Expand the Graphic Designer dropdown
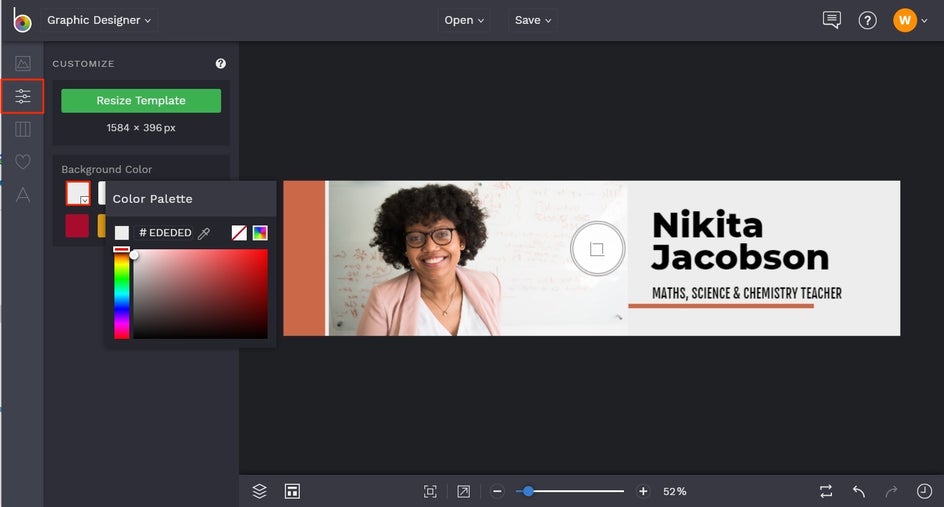944x507 pixels. pyautogui.click(x=100, y=20)
